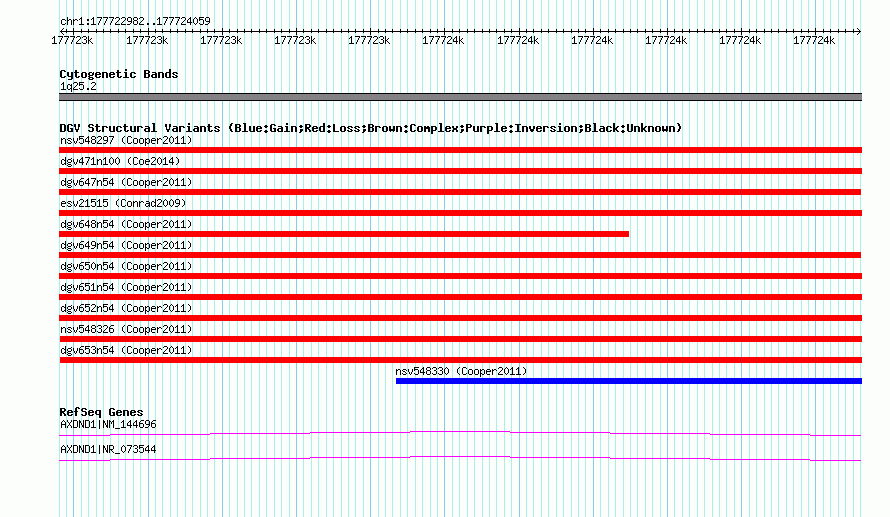Select the red loss bar for nsv548297
The height and width of the screenshot is (517, 890).
click(x=460, y=150)
